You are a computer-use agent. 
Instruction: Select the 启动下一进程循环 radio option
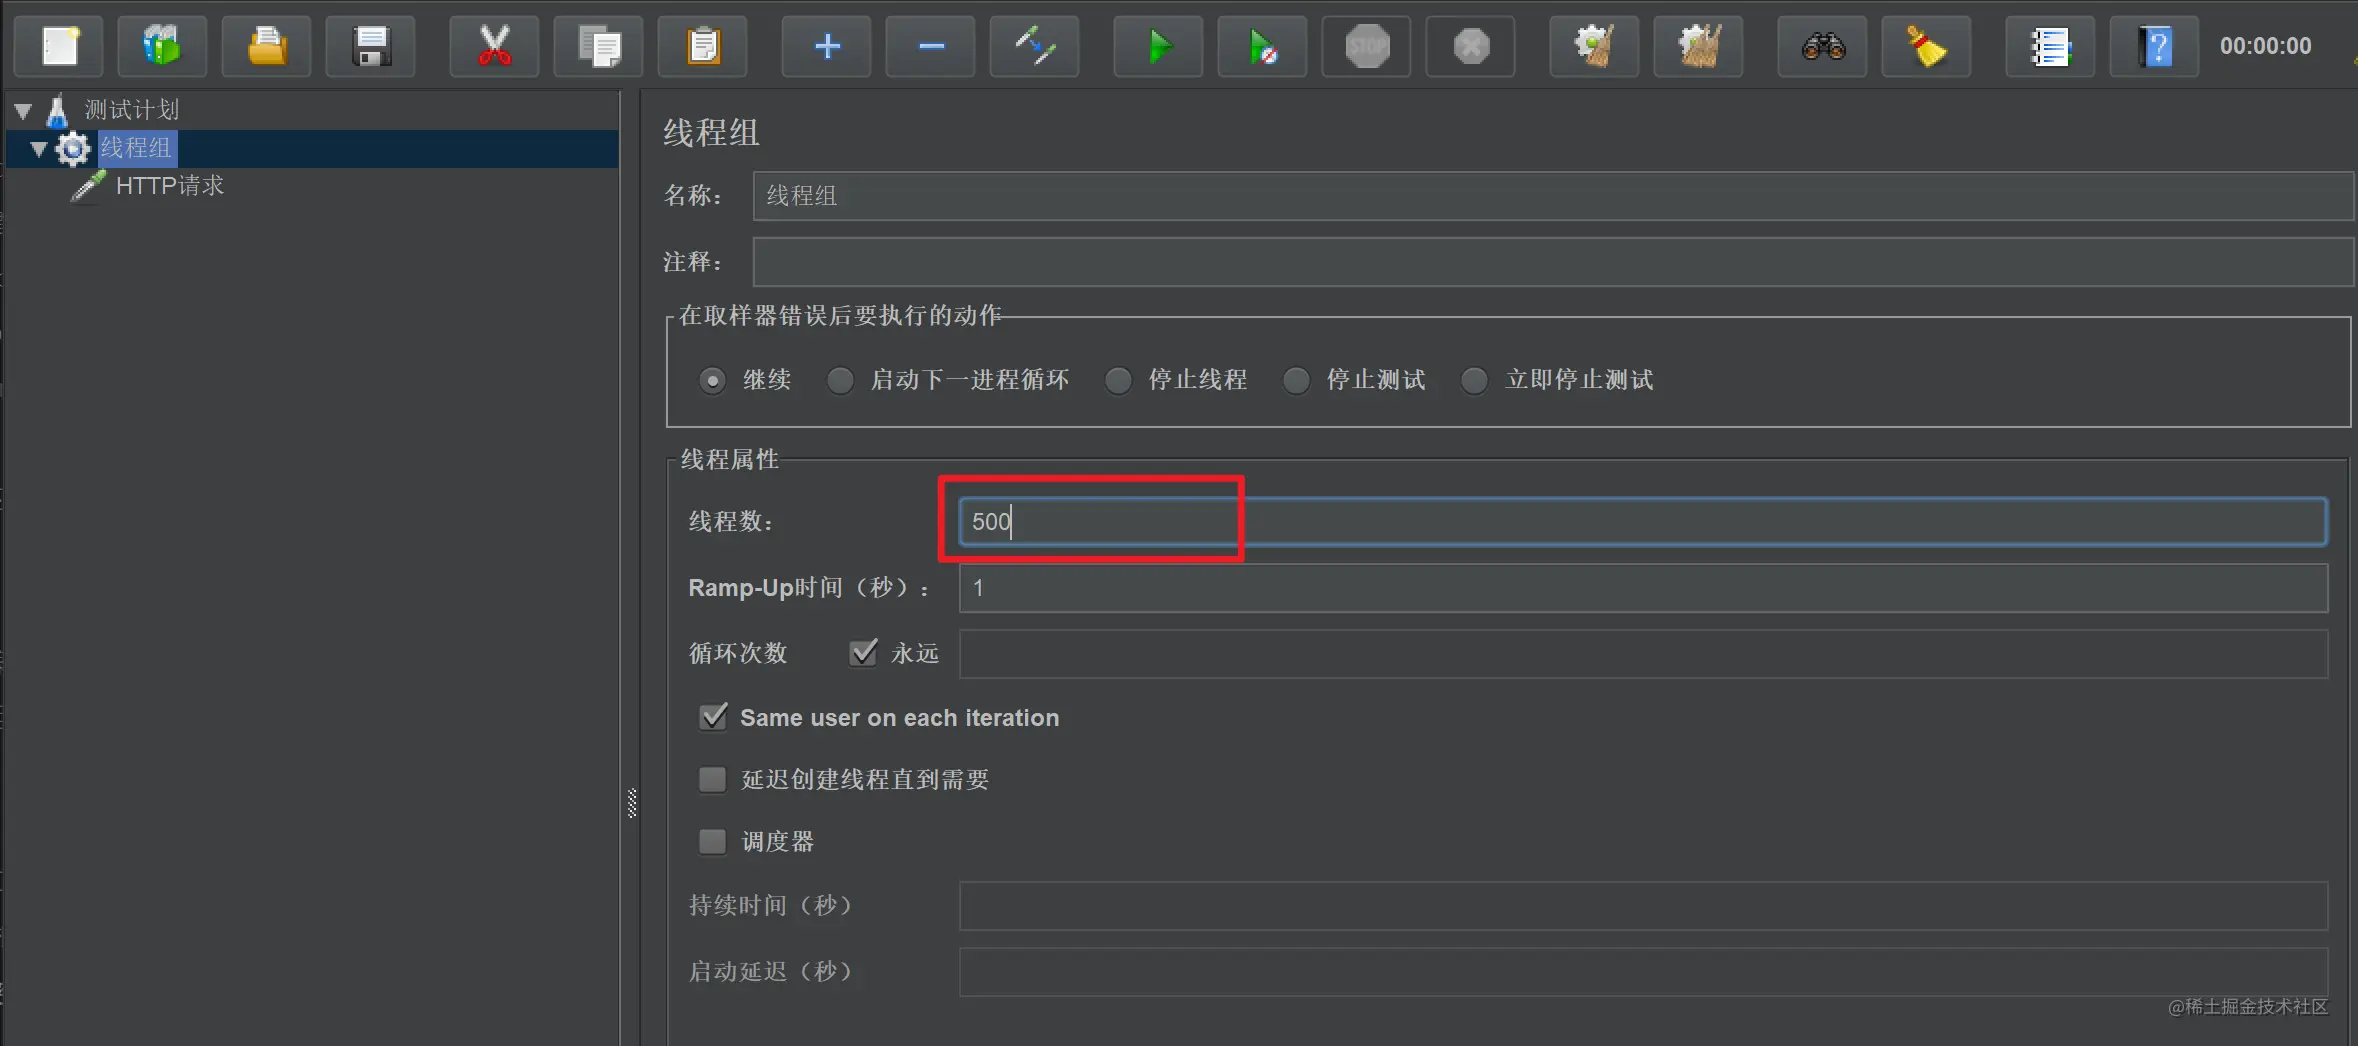click(x=840, y=380)
